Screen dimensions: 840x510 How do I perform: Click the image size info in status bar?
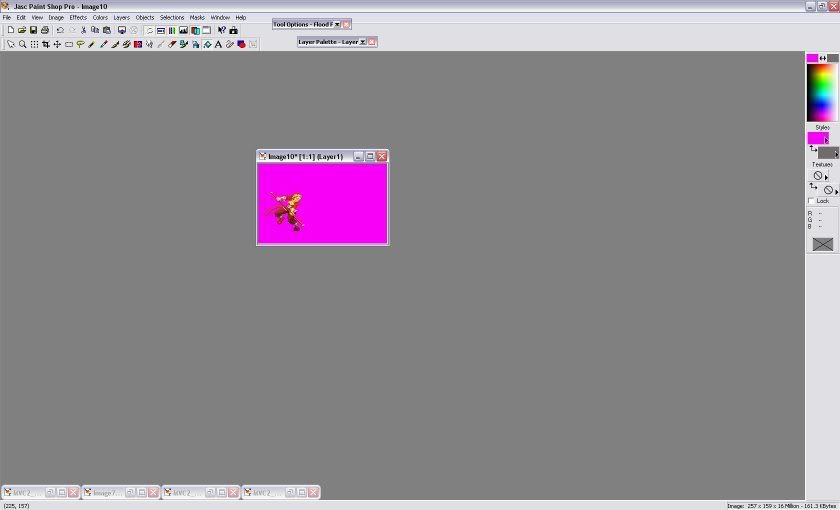(782, 506)
